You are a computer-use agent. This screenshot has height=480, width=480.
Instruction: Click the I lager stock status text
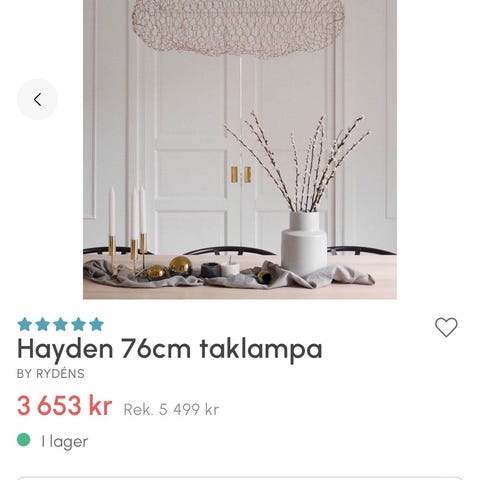pyautogui.click(x=65, y=442)
